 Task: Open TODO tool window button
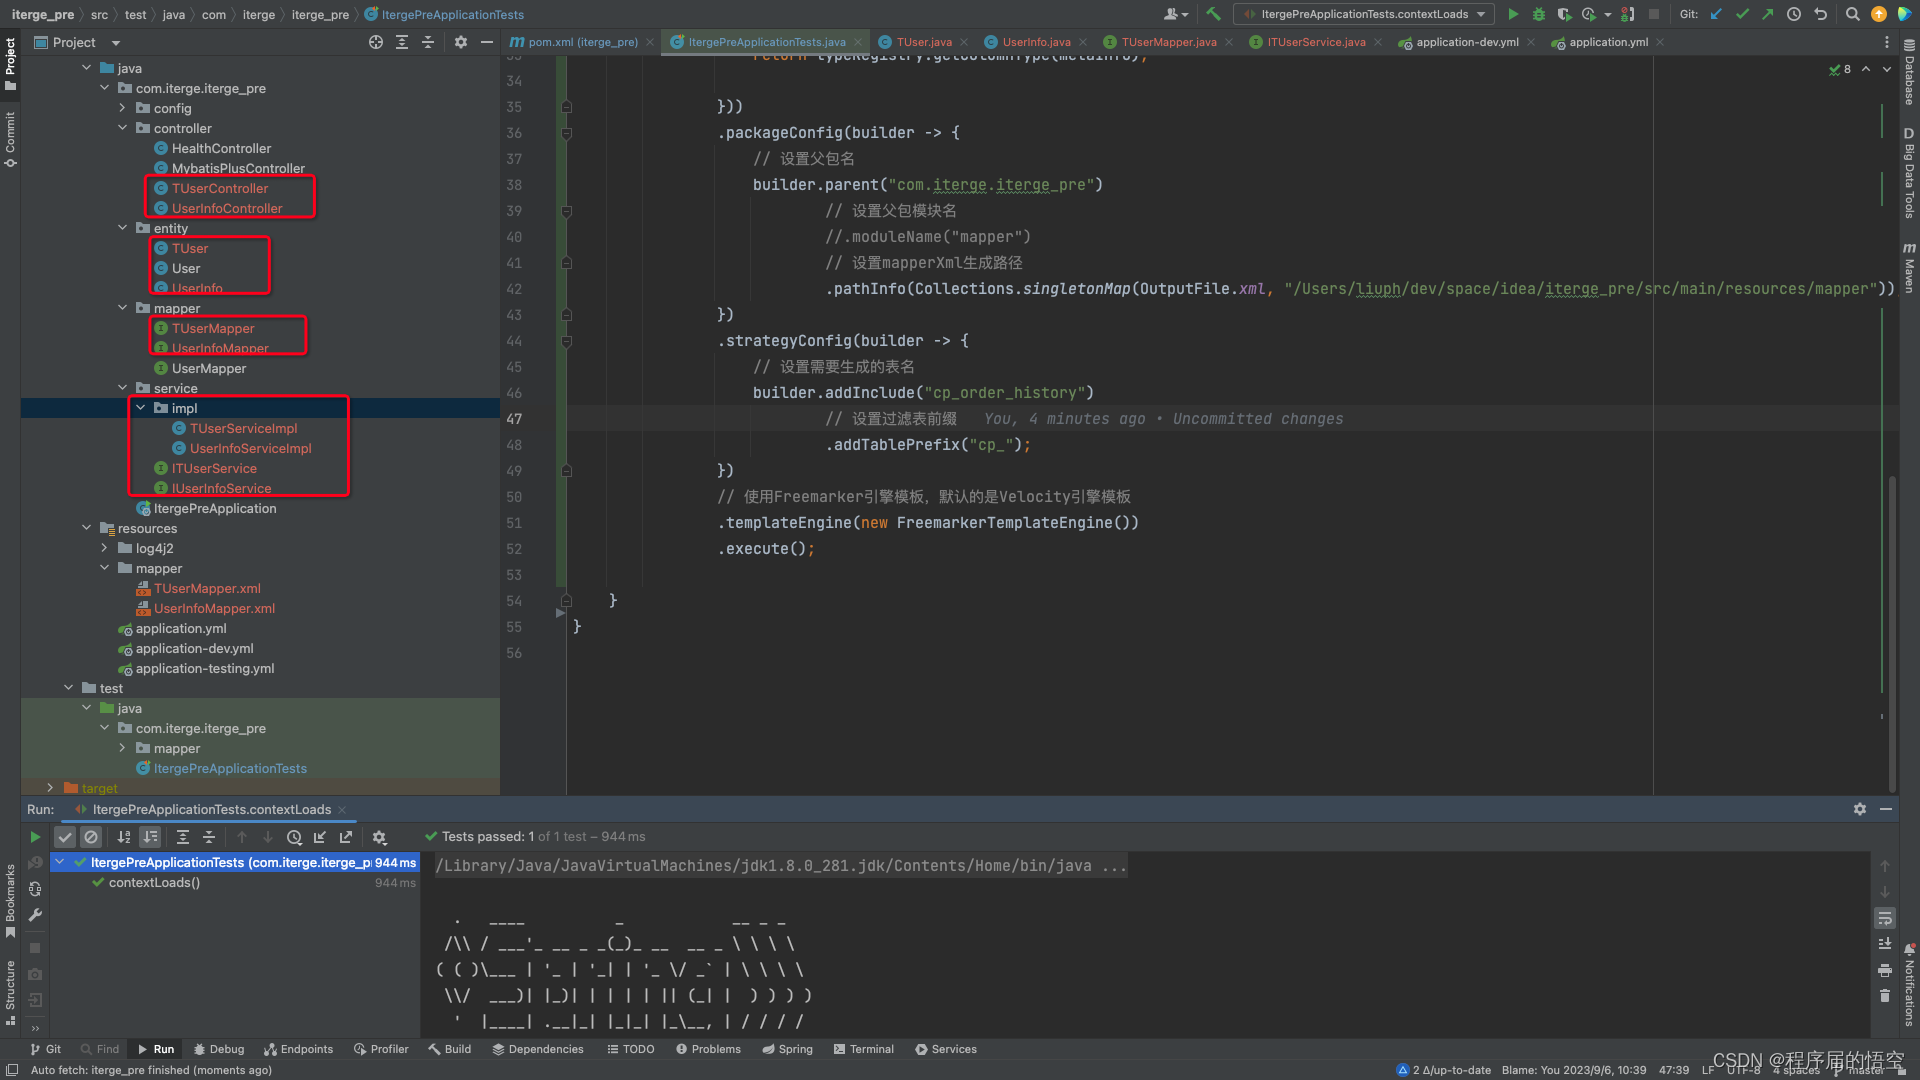(x=630, y=1049)
